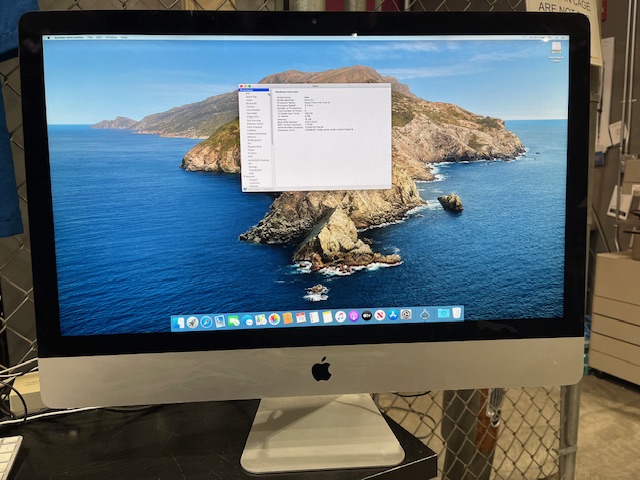Launch Maps from the Dock
The image size is (640, 480).
tap(261, 320)
